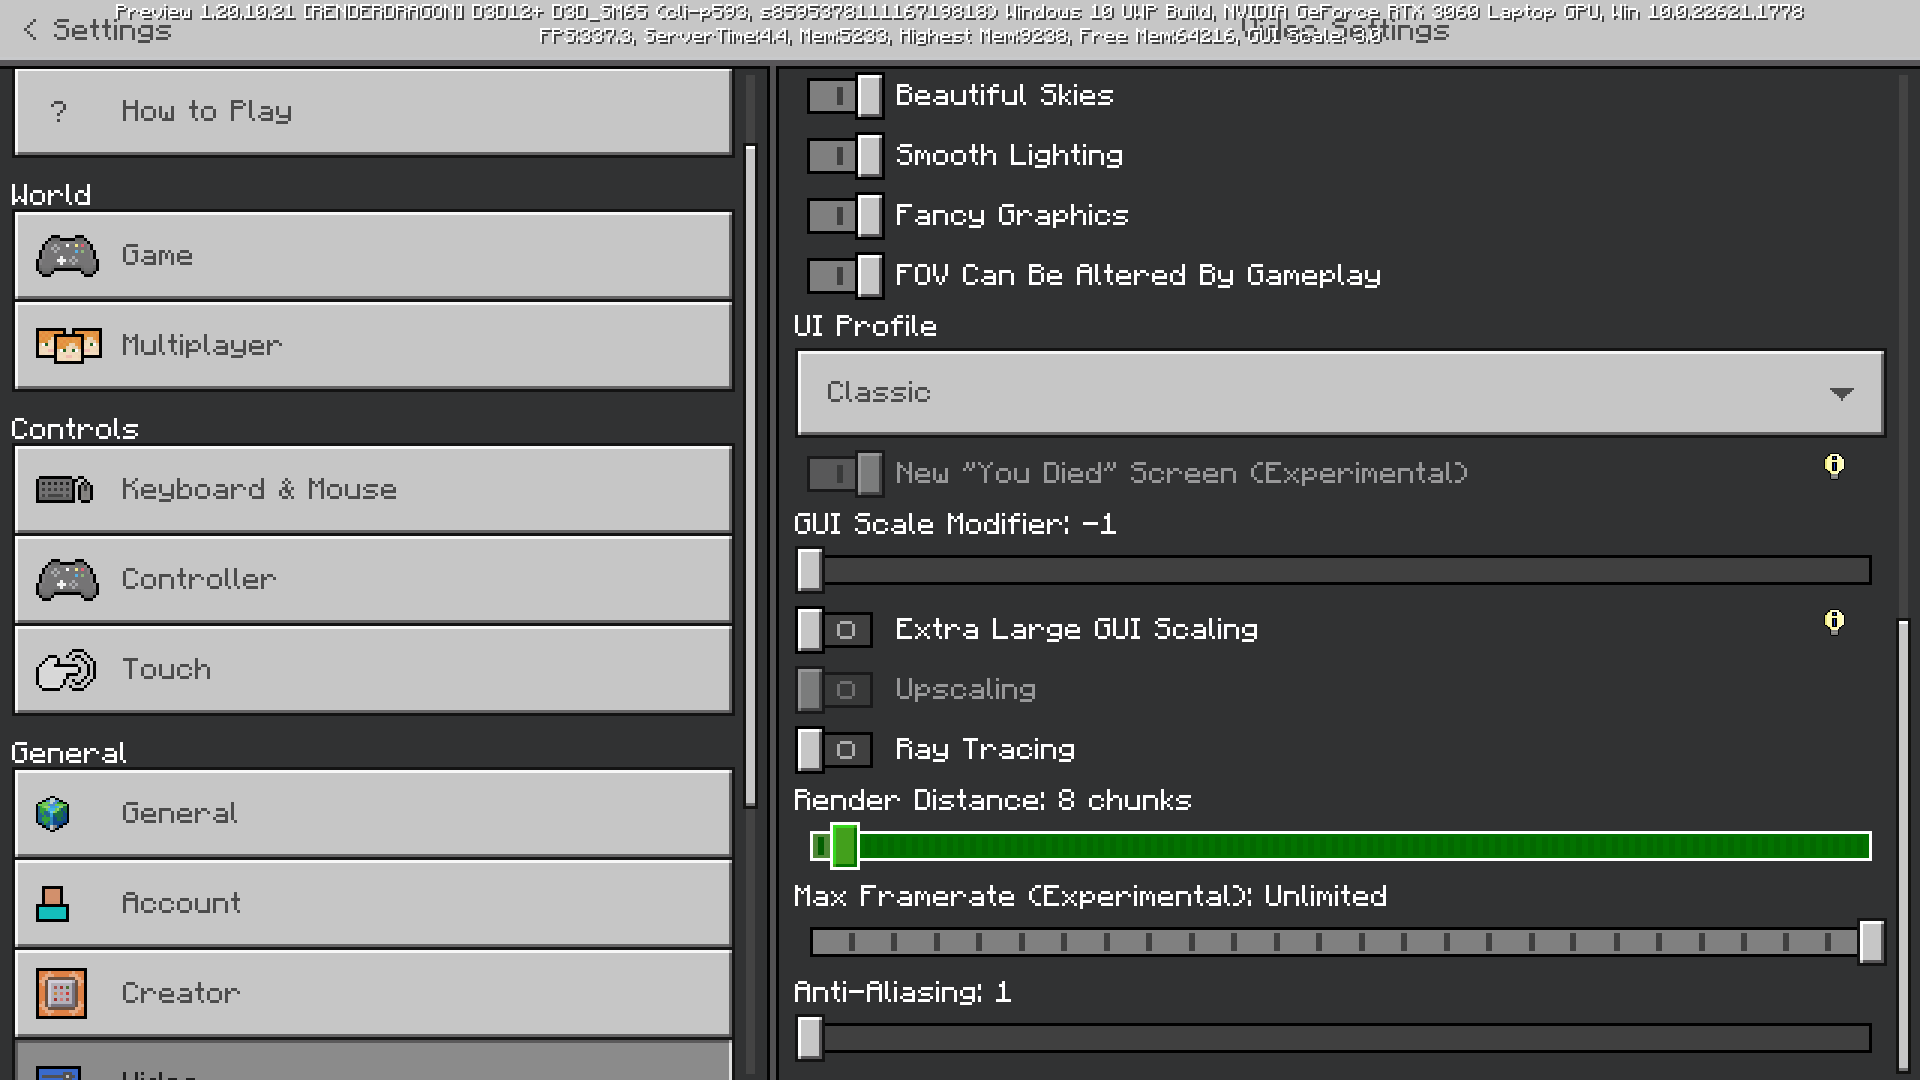Click info icon beside Extra Large GUI Scaling

[1833, 622]
